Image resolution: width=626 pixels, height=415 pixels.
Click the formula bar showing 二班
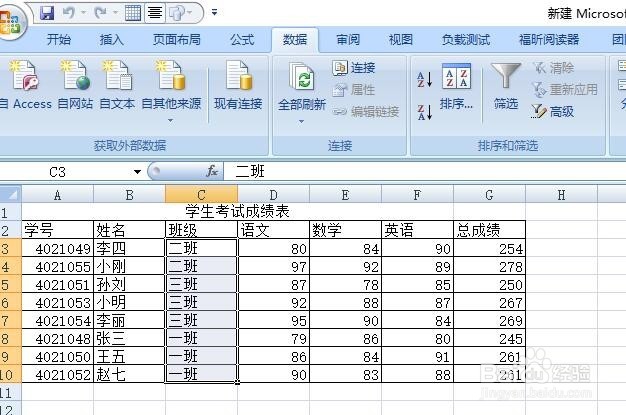click(425, 172)
